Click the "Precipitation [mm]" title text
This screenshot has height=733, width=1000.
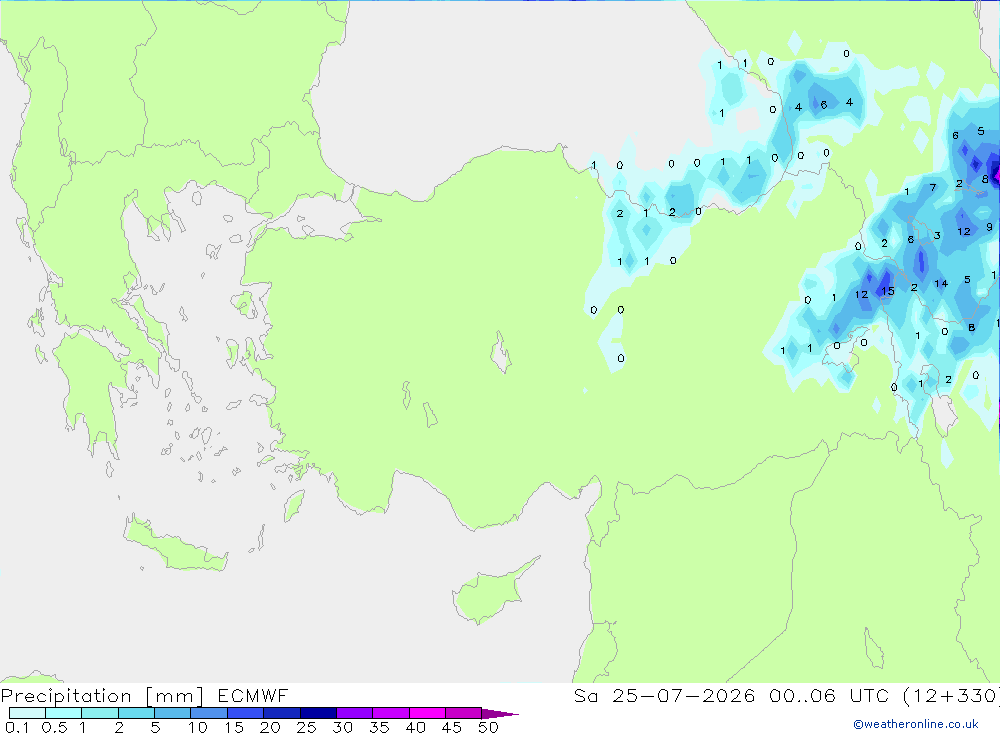103,696
